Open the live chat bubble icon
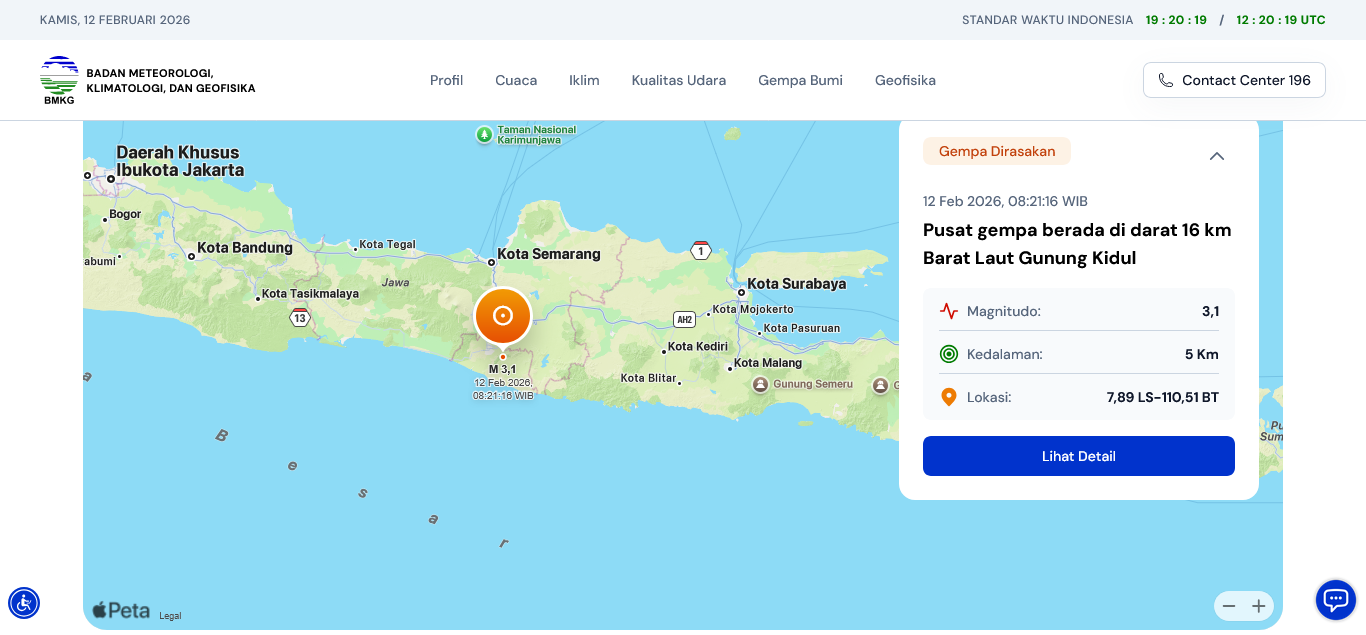The image size is (1366, 635). click(1335, 600)
